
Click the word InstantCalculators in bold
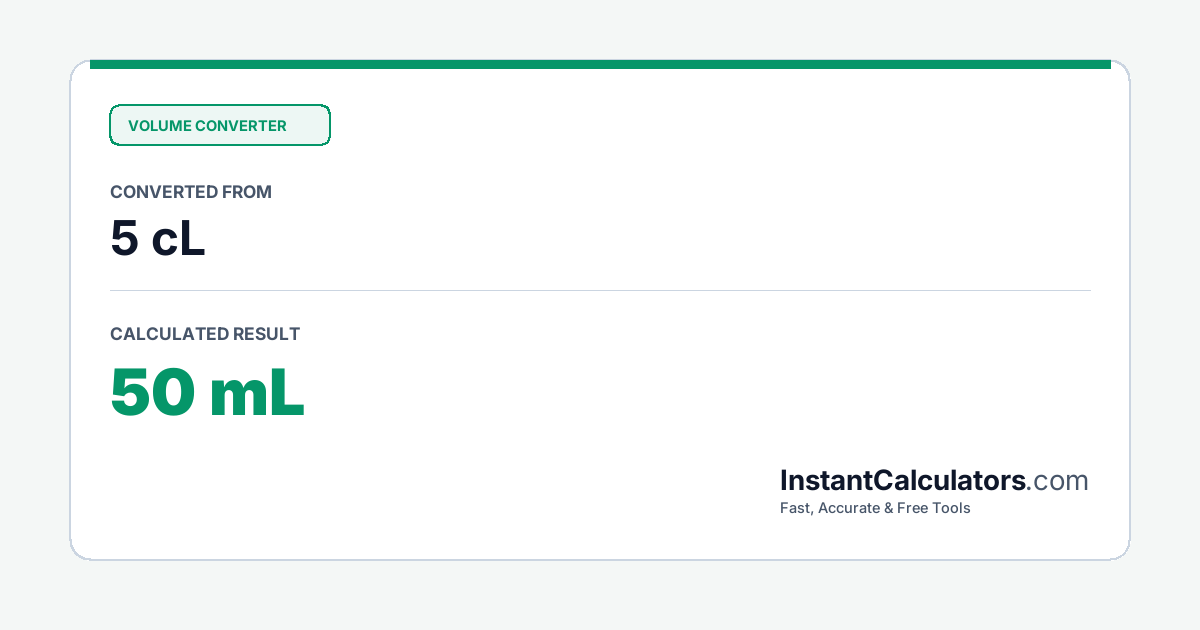[x=903, y=481]
